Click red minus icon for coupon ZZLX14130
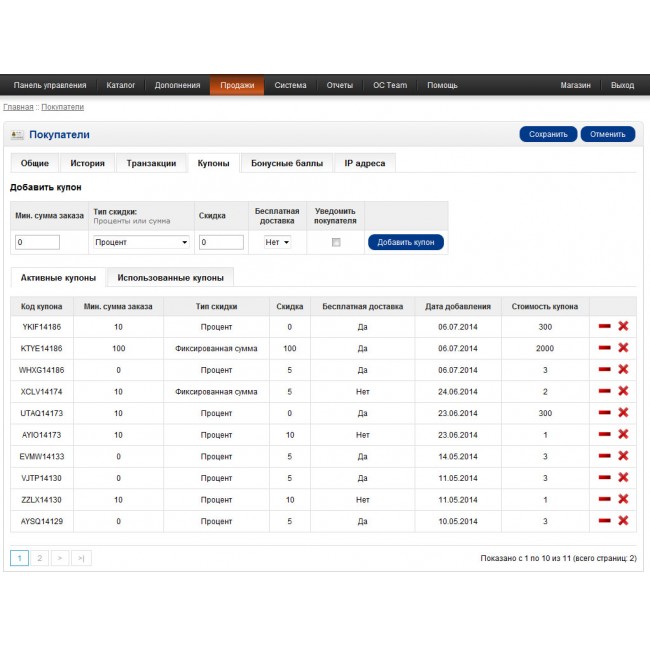 (x=604, y=499)
